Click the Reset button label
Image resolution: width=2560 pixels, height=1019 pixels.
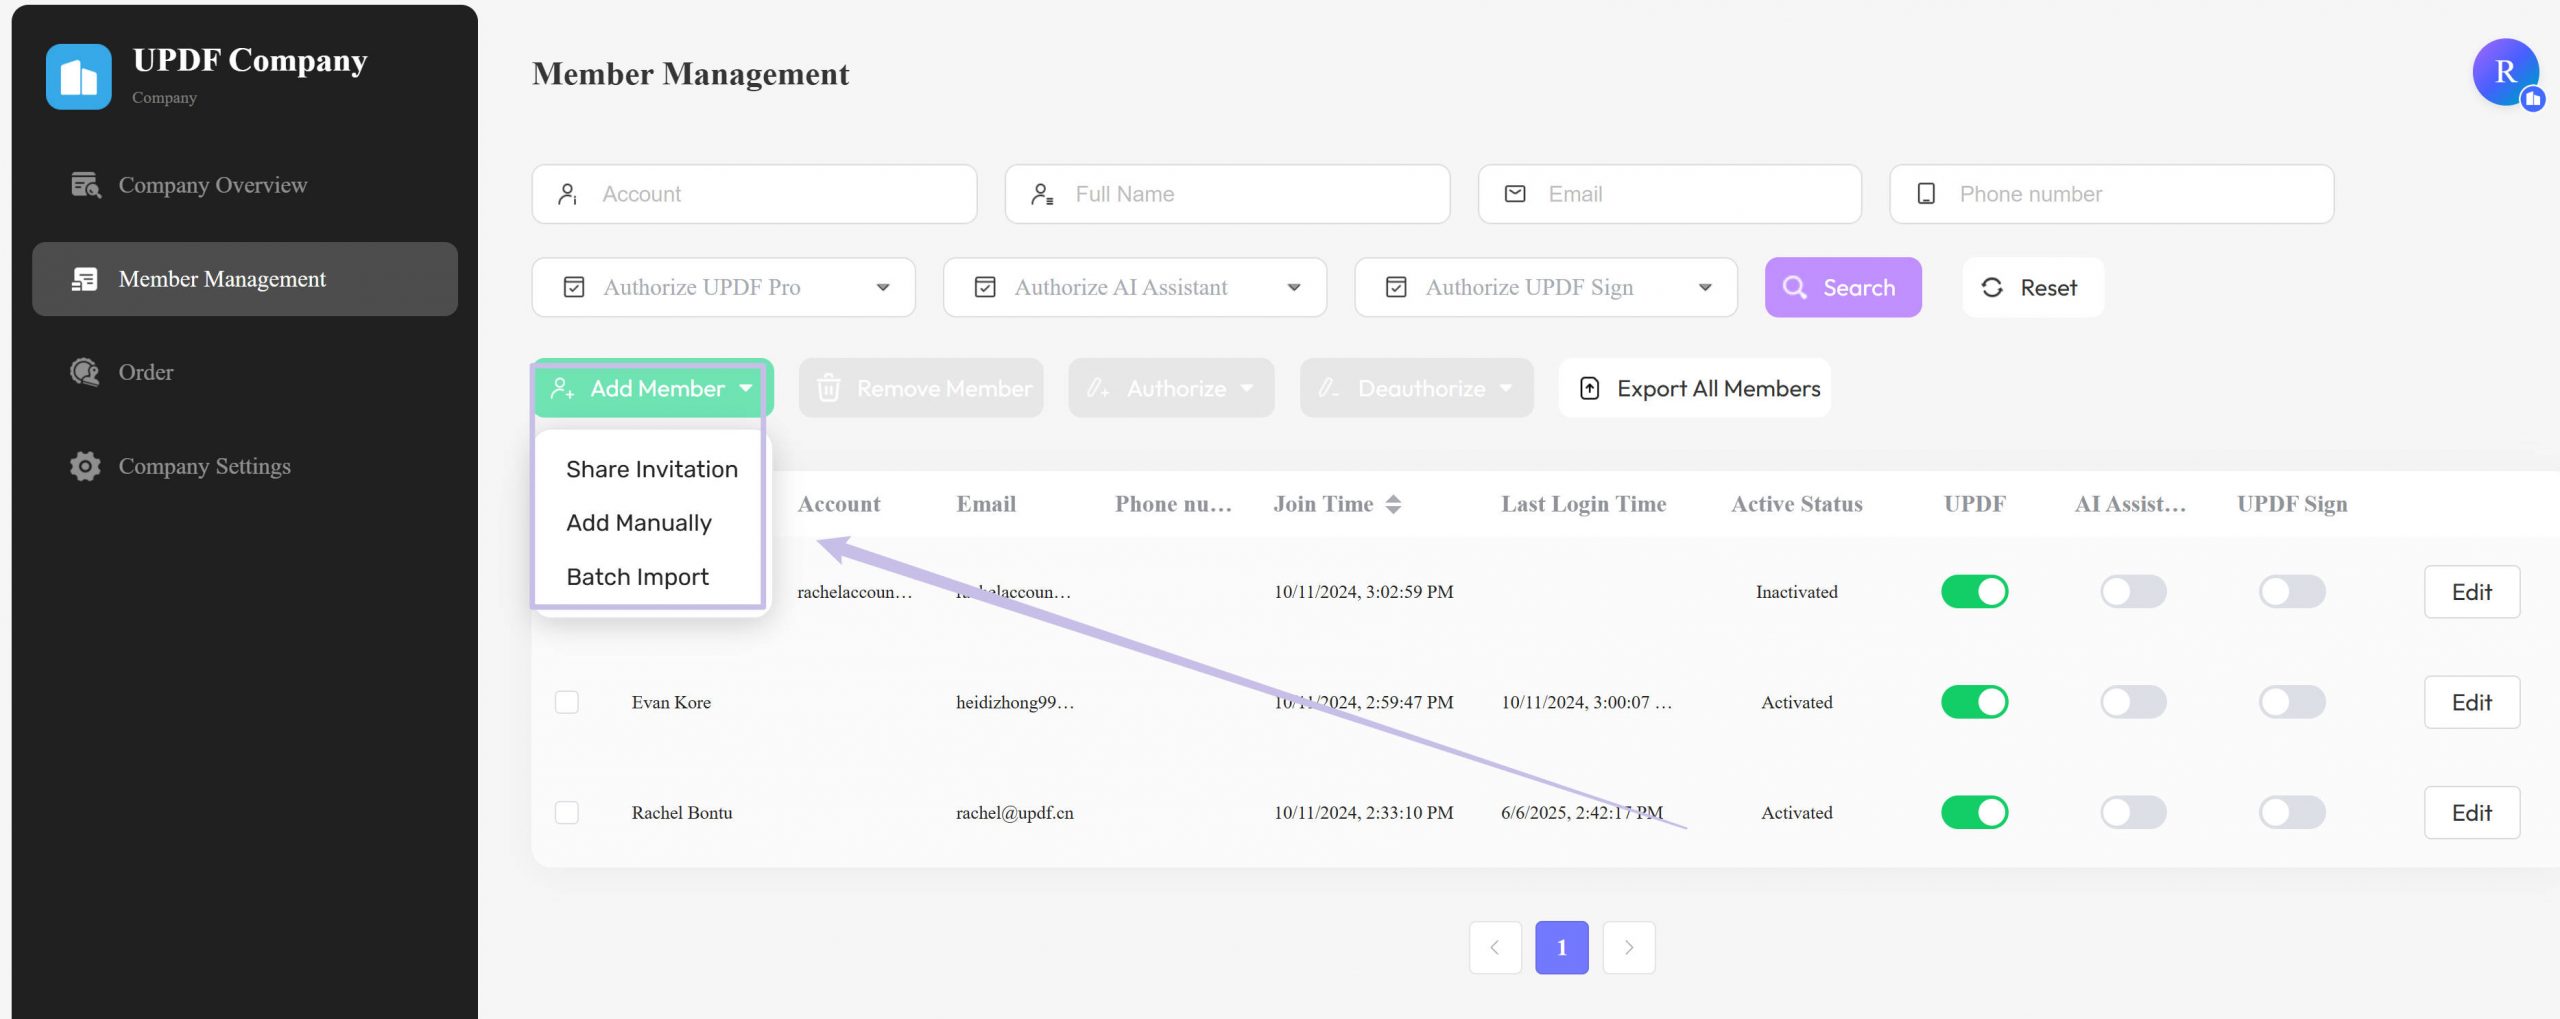point(2048,288)
